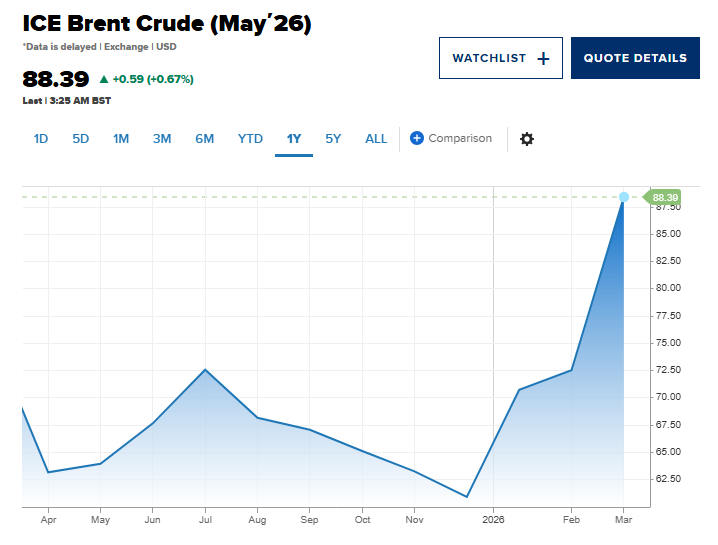Show year-to-date YTD range
The height and width of the screenshot is (545, 718).
pyautogui.click(x=250, y=139)
